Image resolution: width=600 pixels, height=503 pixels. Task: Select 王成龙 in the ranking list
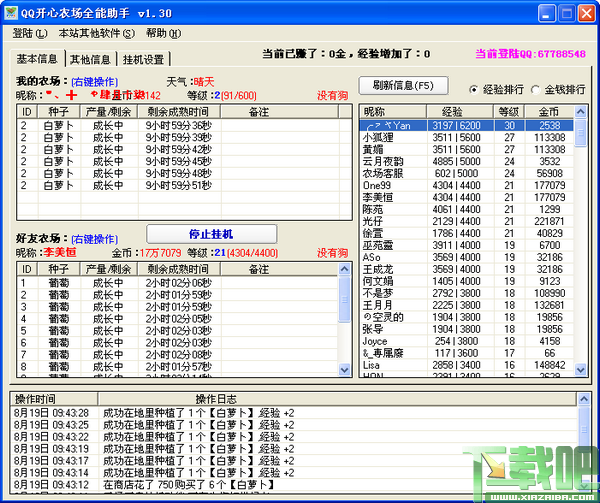466,269
